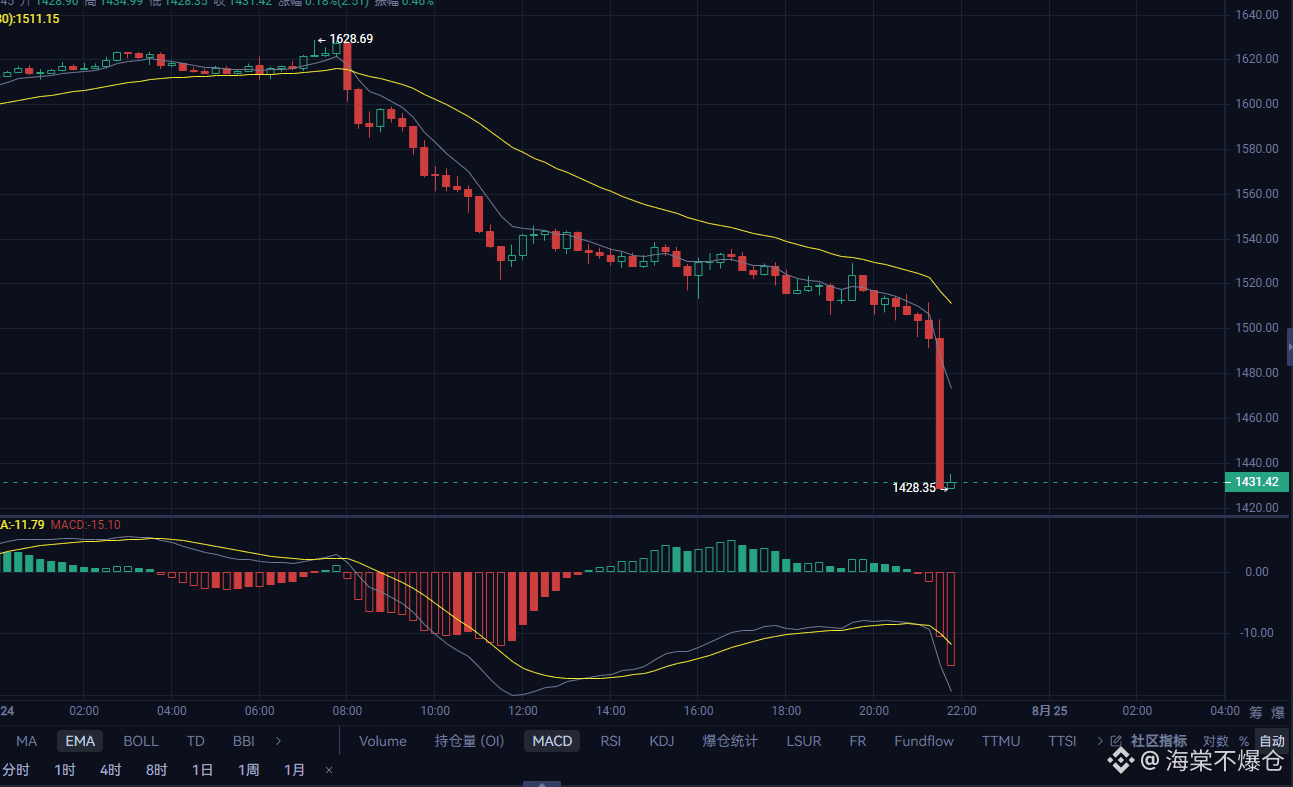Select the Fundflow indicator
Image resolution: width=1293 pixels, height=787 pixels.
tap(924, 741)
